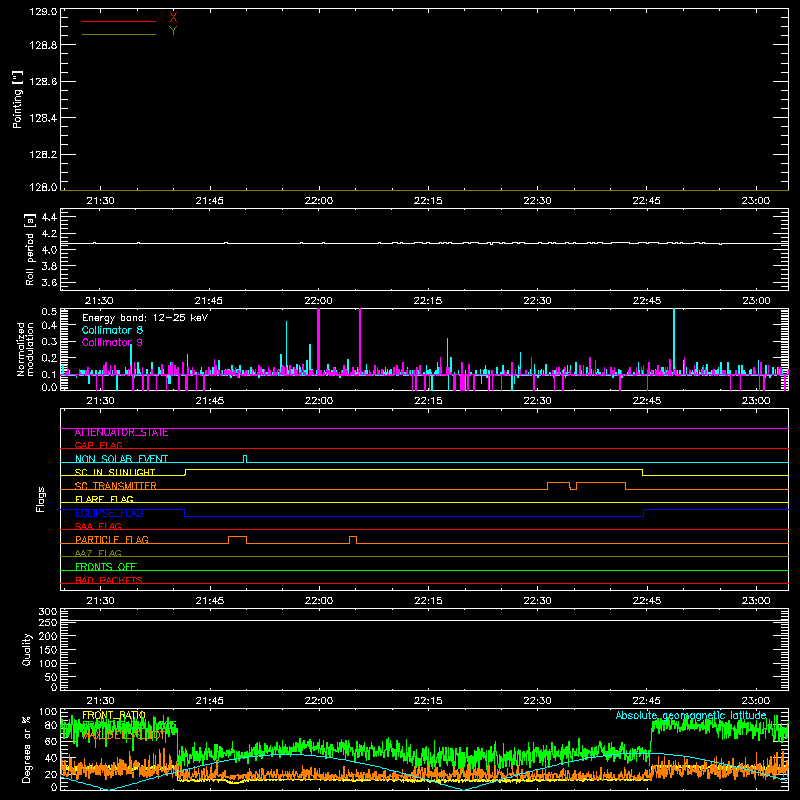Viewport: 800px width, 800px height.
Task: Click the FRONT_RATIO legend label
Action: [x=114, y=715]
